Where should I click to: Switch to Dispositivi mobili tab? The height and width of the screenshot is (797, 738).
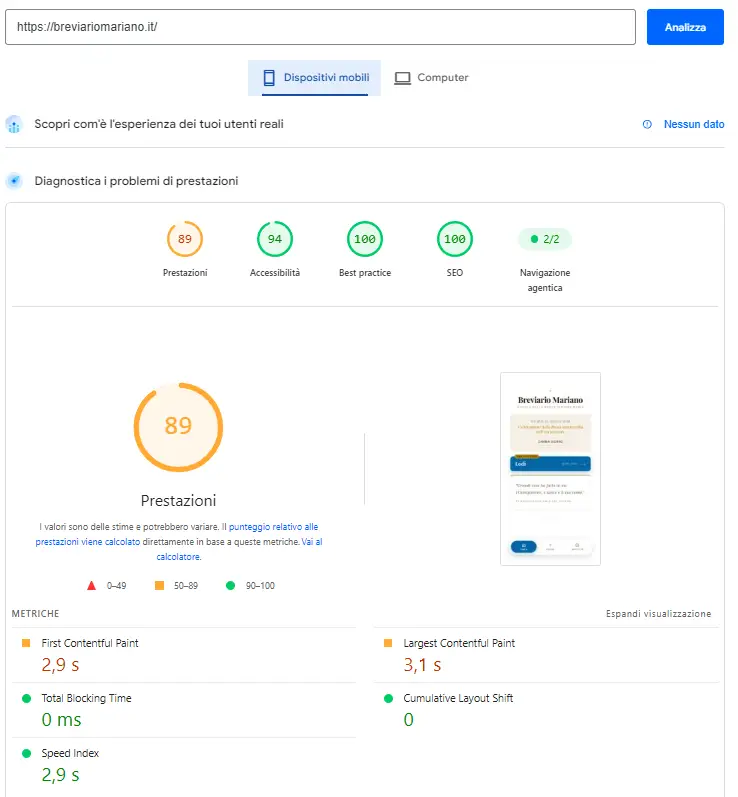(314, 78)
